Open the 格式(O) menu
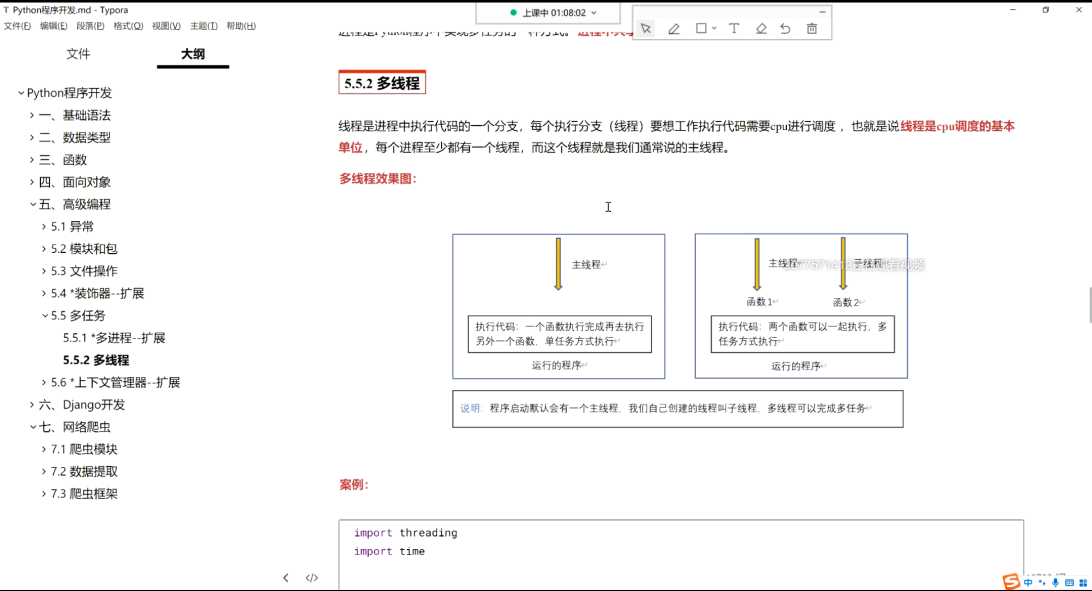 [x=128, y=26]
